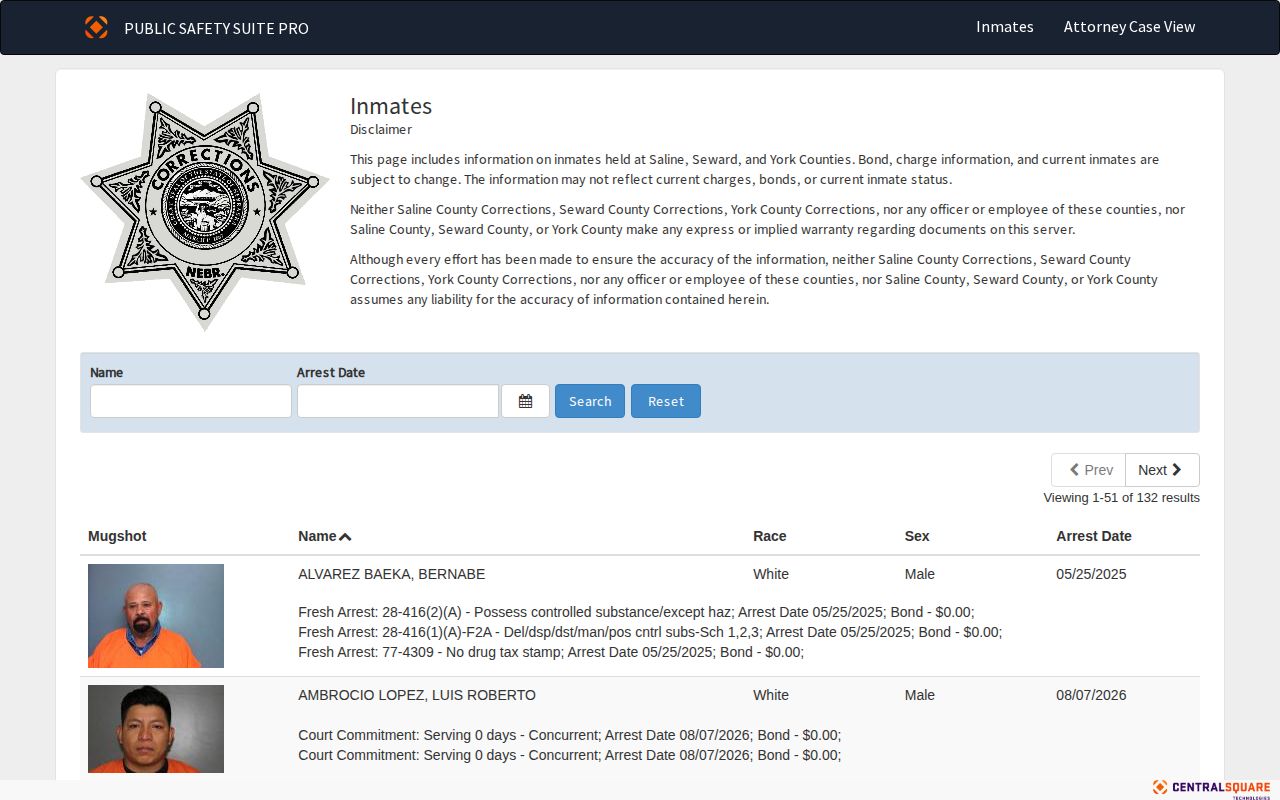Focus the Arrest Date input field
Viewport: 1280px width, 800px height.
[x=398, y=401]
